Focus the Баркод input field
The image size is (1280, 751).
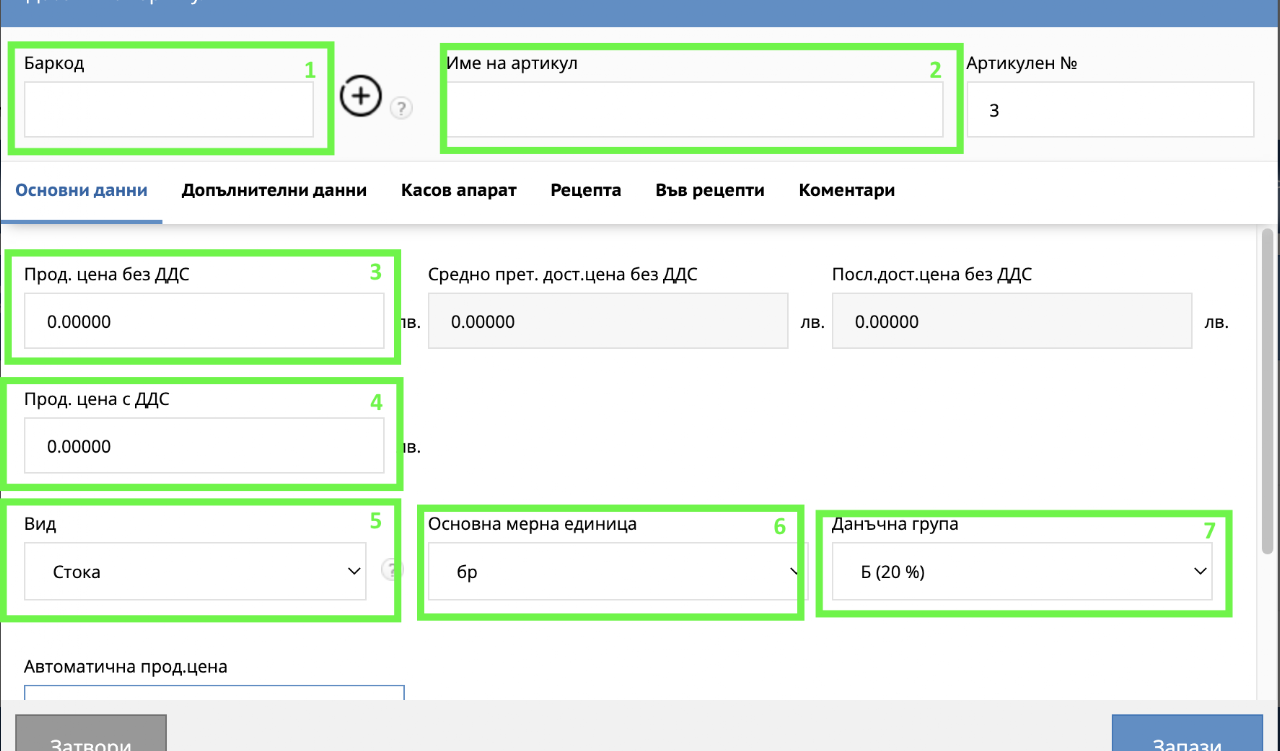(x=169, y=109)
